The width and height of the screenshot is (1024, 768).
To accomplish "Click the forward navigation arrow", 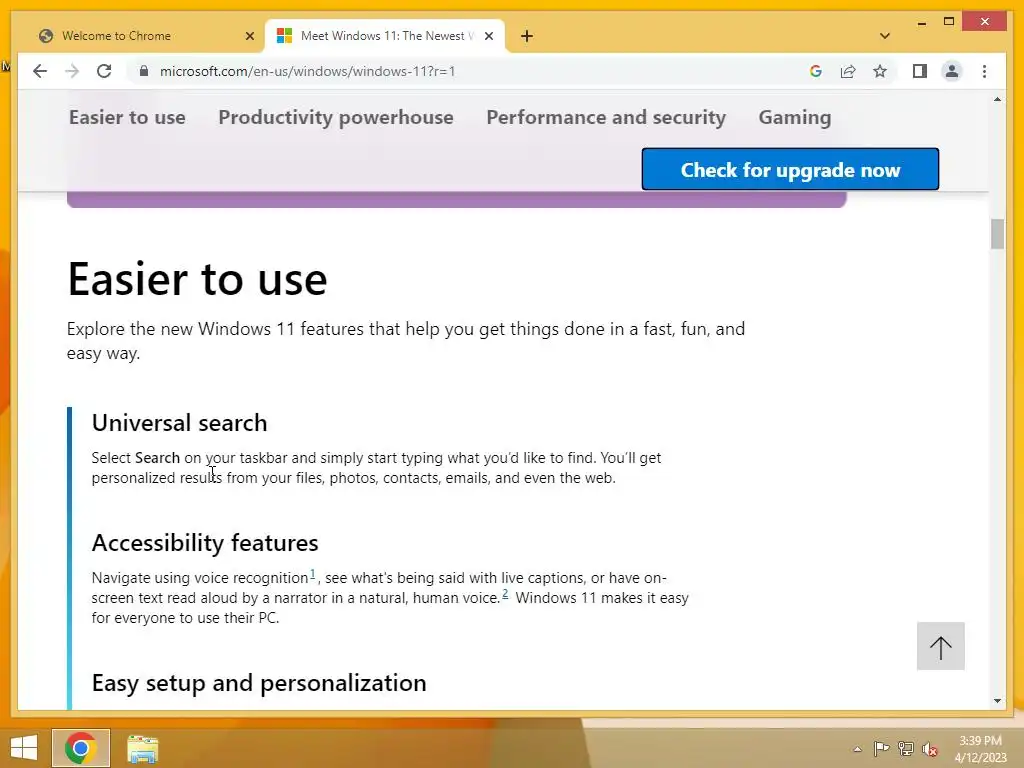I will click(72, 71).
